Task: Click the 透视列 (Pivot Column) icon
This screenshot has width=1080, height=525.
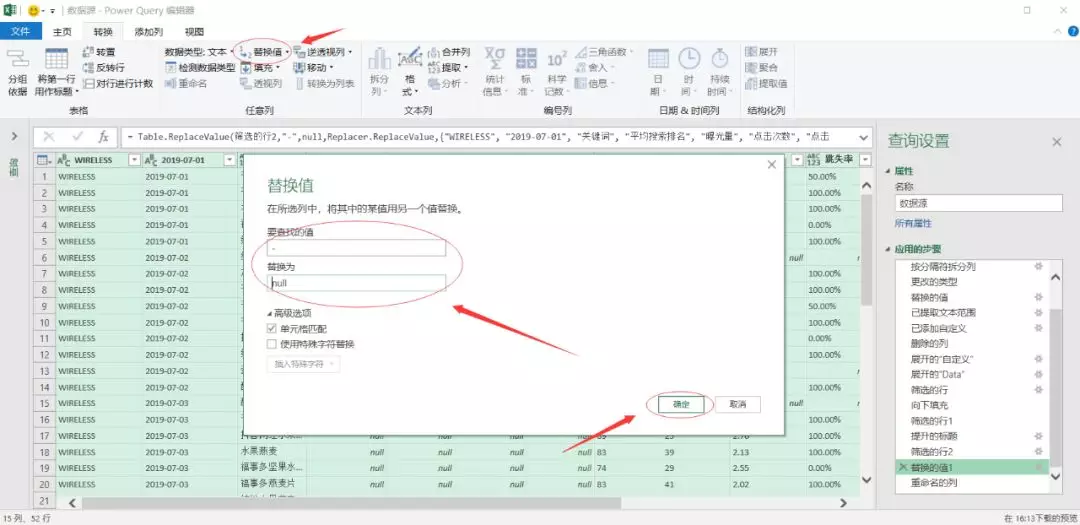Action: (246, 83)
